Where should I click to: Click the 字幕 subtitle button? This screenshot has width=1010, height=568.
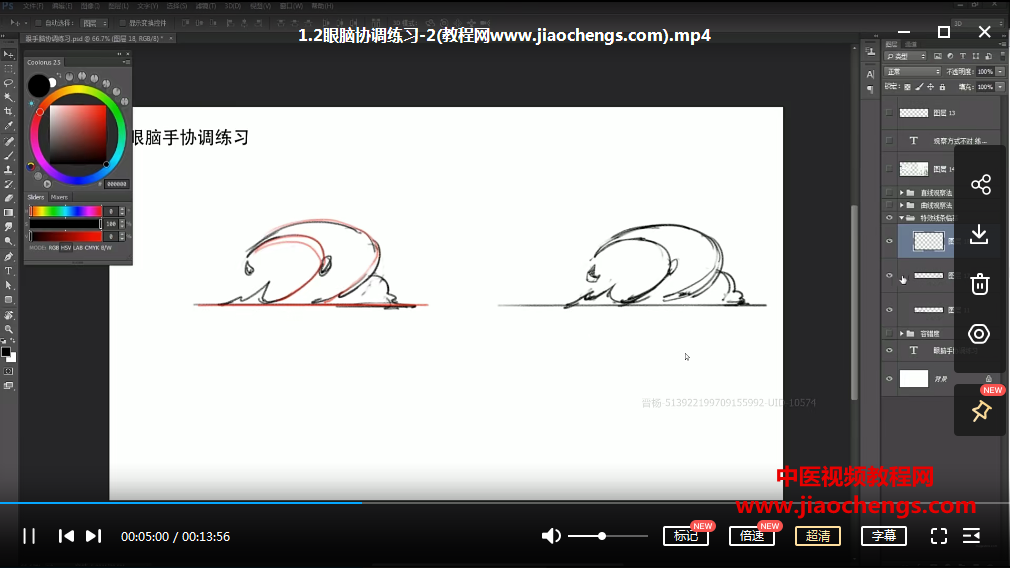[884, 536]
